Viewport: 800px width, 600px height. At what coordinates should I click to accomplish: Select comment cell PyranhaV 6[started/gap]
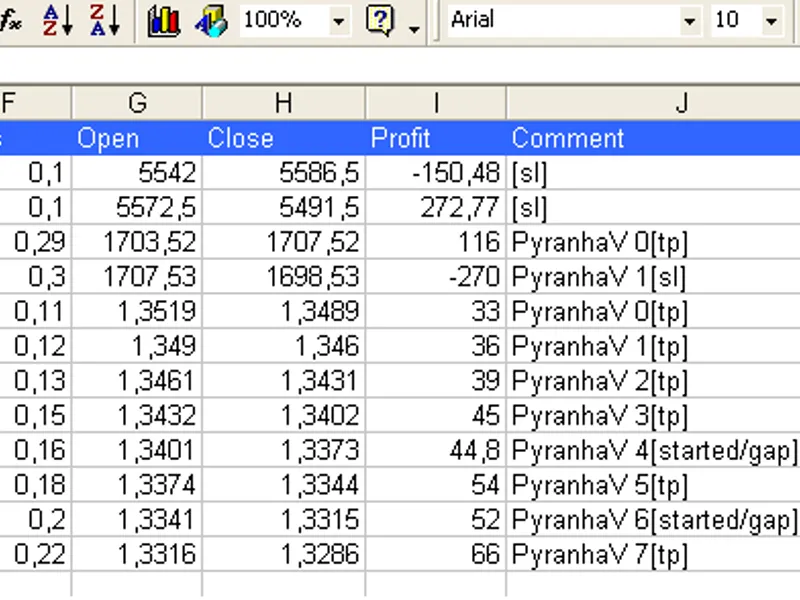pyautogui.click(x=654, y=520)
